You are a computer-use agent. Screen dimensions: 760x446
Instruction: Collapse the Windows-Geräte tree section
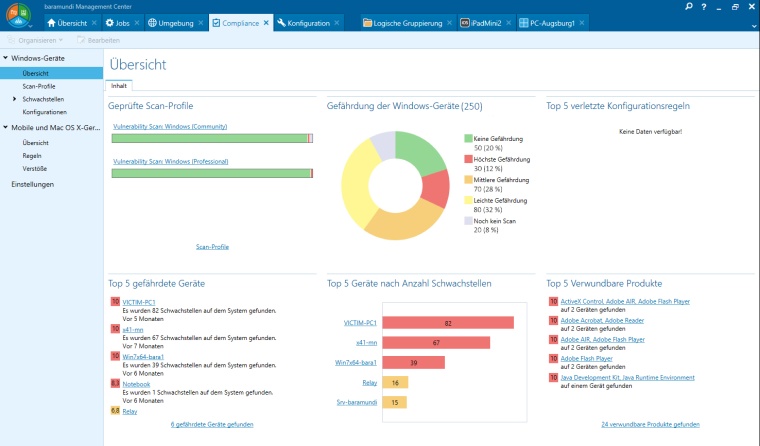(x=6, y=59)
